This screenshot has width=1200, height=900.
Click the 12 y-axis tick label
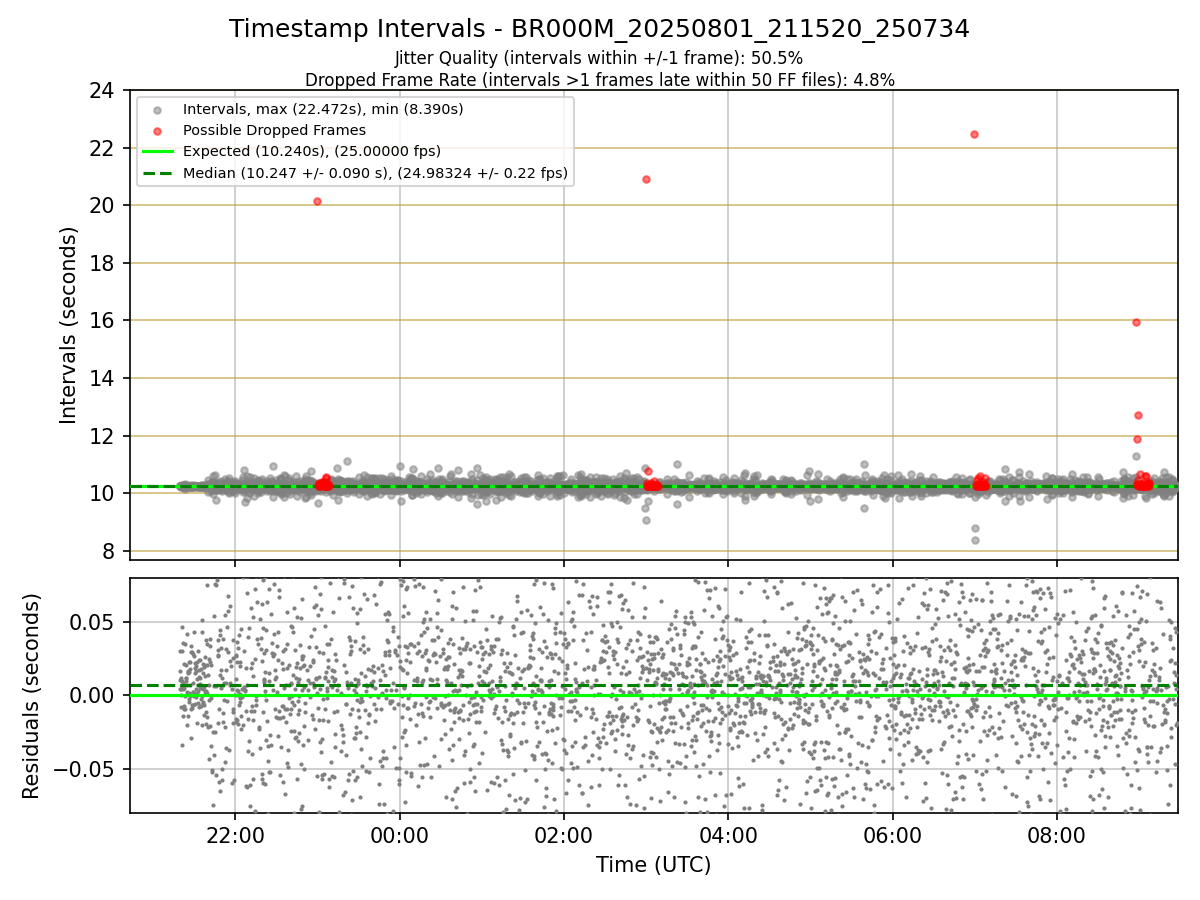click(x=101, y=436)
